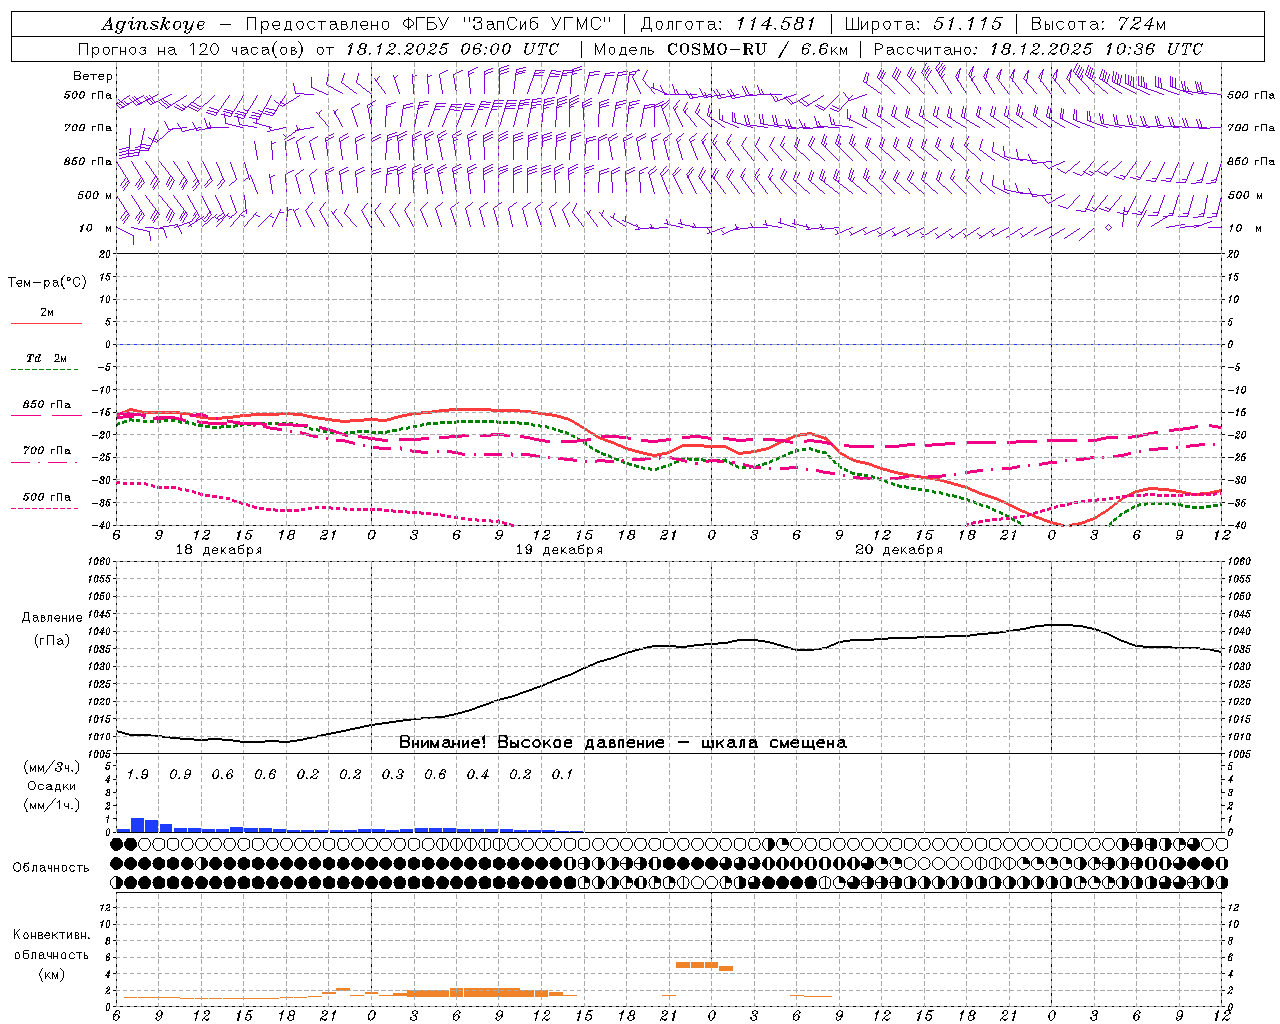1280x1024 pixels.
Task: Click the (мм/1ч.) precipitation unit label
Action: [52, 805]
